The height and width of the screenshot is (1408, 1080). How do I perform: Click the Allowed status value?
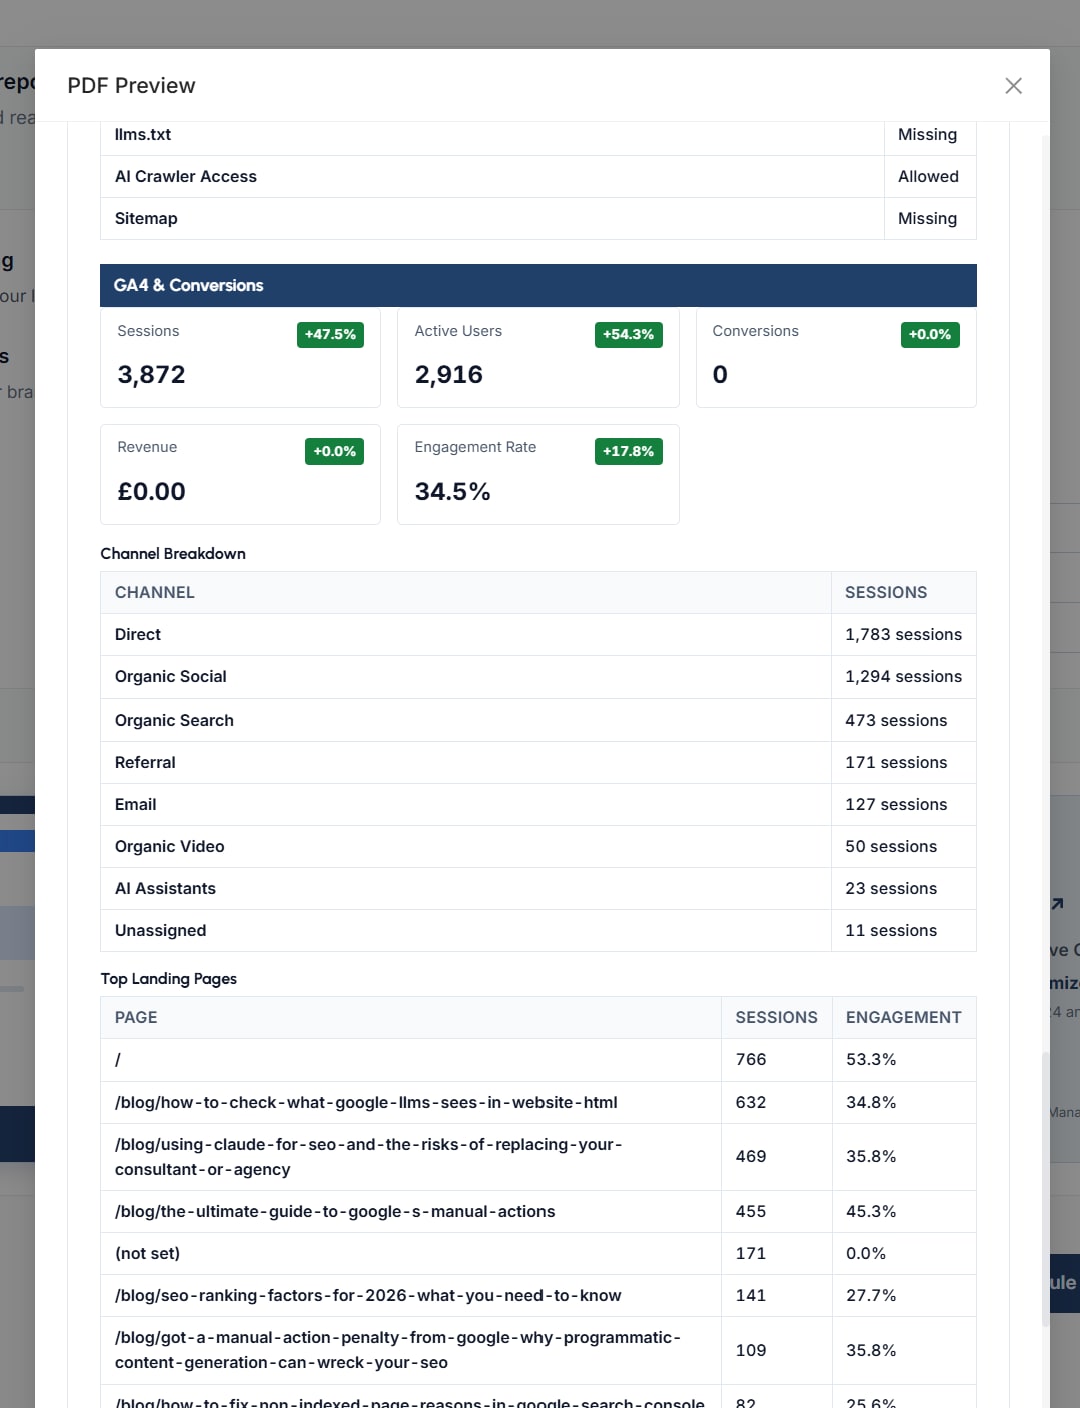click(x=928, y=176)
